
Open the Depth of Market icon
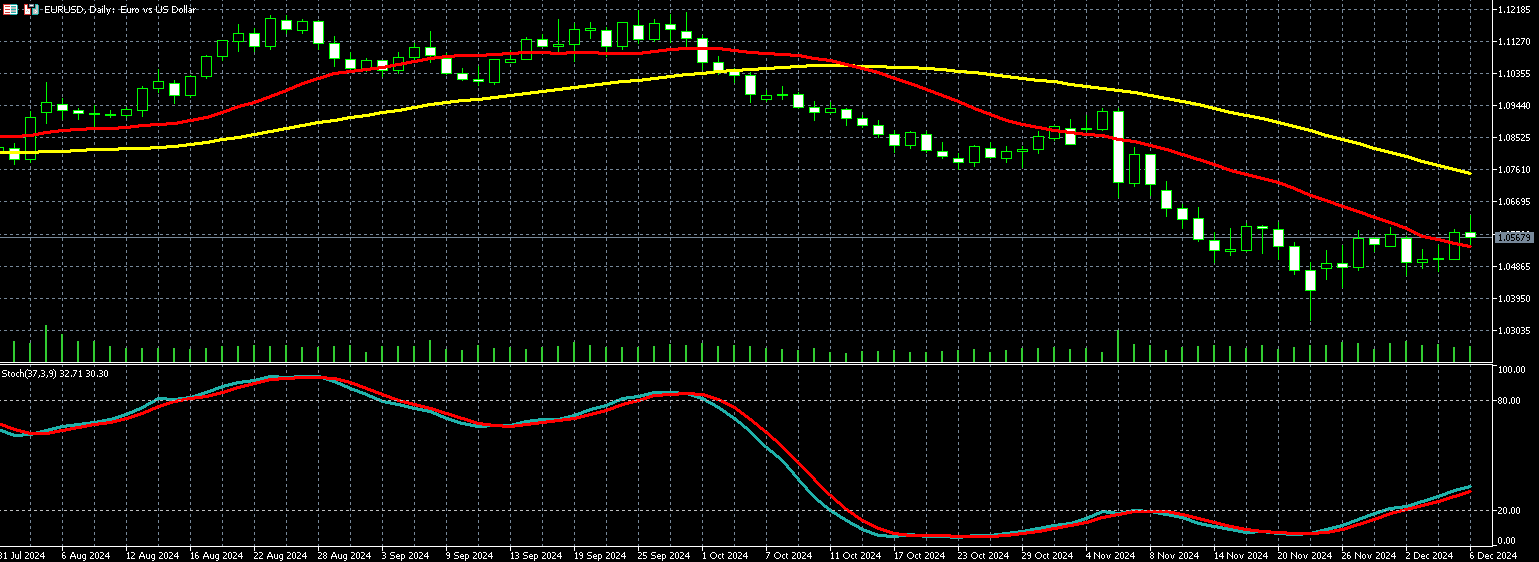pos(31,9)
